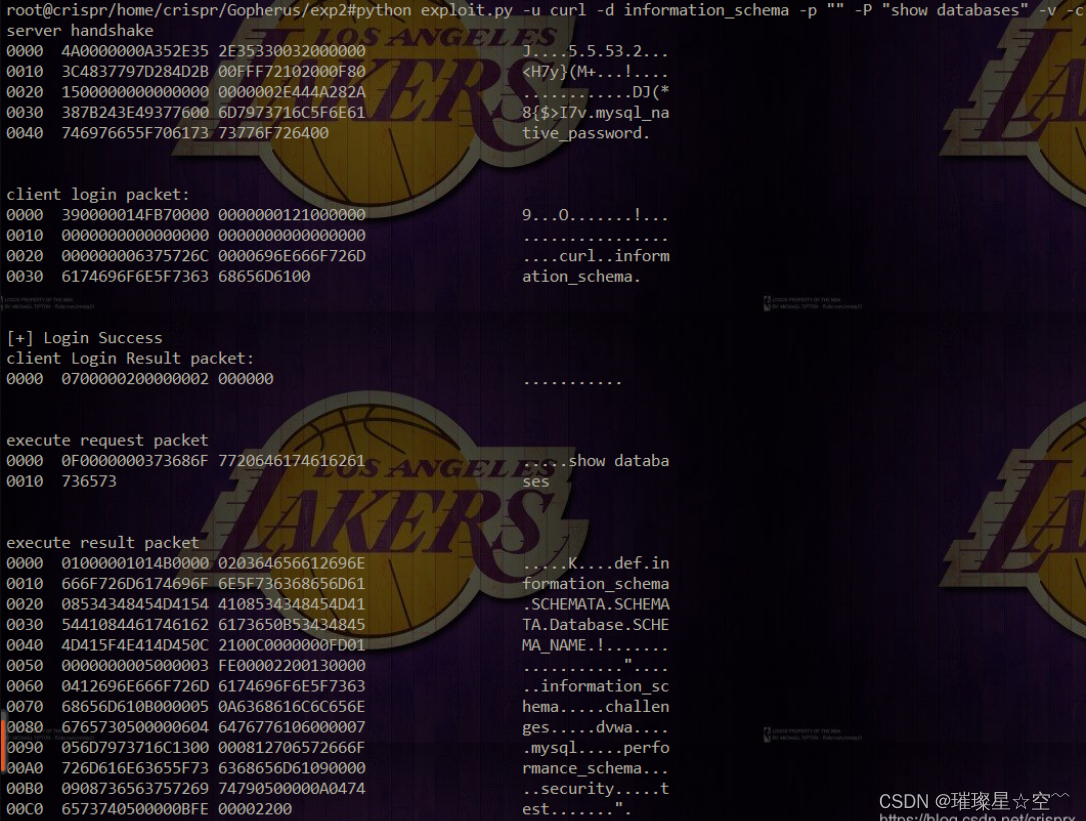The height and width of the screenshot is (821, 1086).
Task: Click the '[+] Login Success' line
Action: (x=84, y=338)
